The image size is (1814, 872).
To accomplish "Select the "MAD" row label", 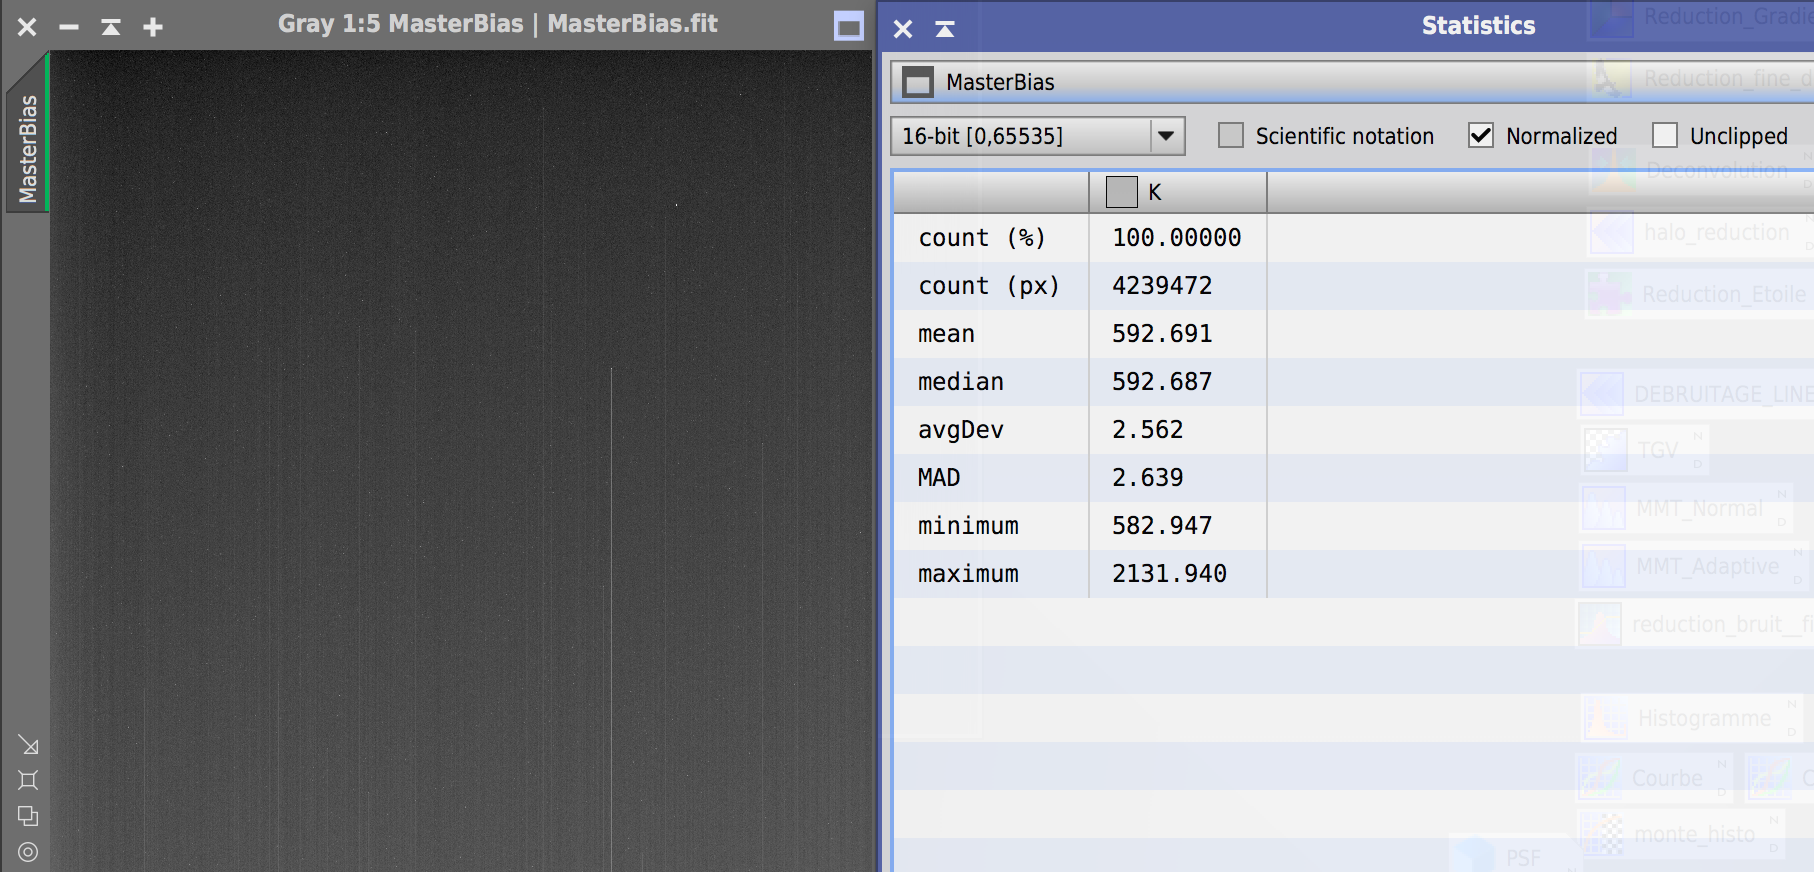I will [939, 478].
